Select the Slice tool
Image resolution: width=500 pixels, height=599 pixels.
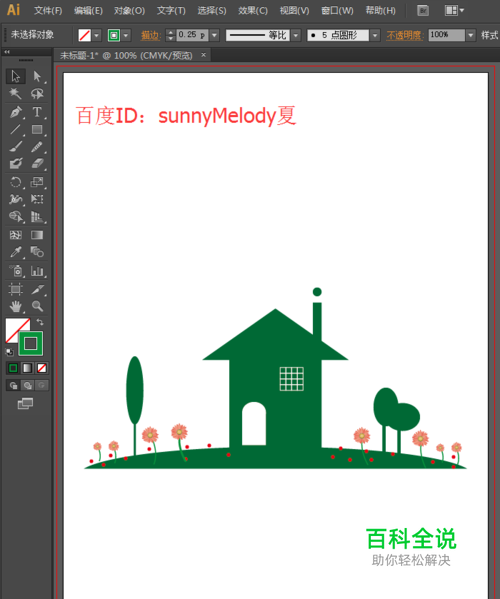click(x=37, y=289)
